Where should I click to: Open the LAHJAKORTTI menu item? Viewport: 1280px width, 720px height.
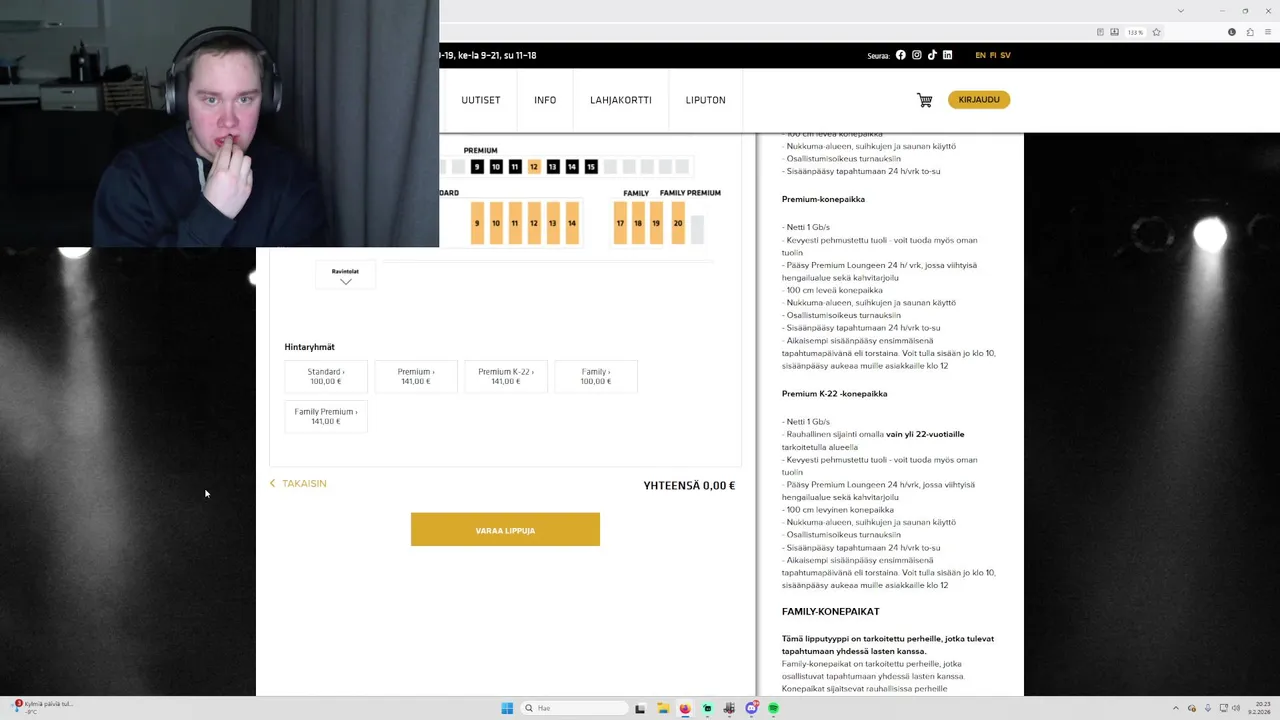click(621, 100)
